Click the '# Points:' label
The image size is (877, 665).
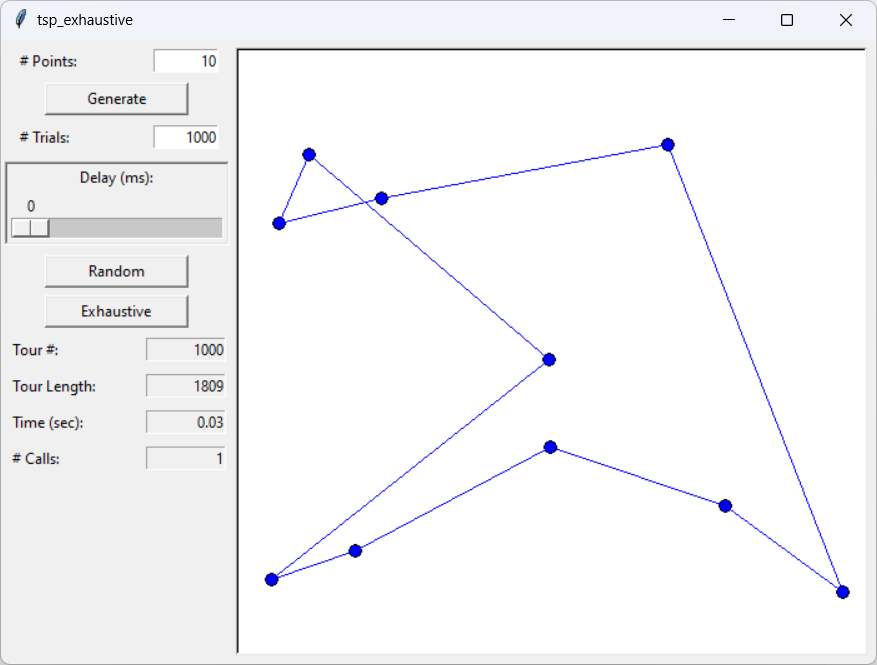48,61
